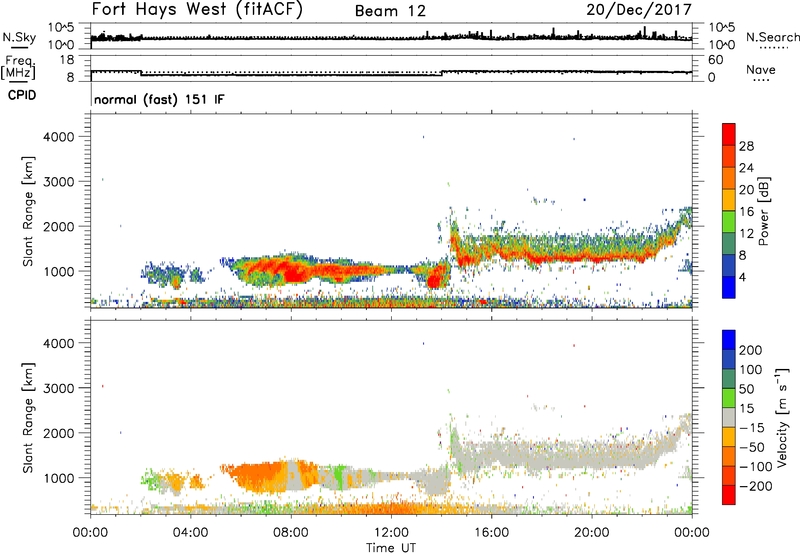The width and height of the screenshot is (800, 554).
Task: Click the "18" frequency axis tick
Action: point(67,60)
